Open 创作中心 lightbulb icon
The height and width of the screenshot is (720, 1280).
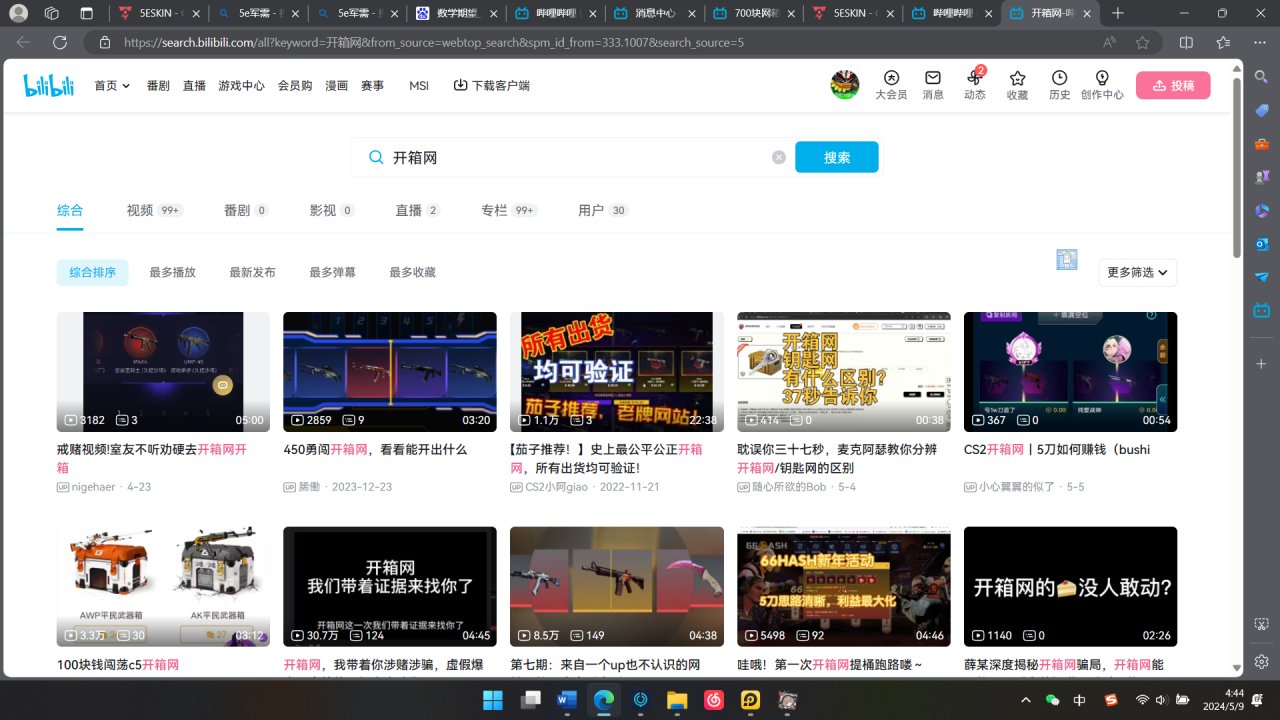click(x=1102, y=85)
